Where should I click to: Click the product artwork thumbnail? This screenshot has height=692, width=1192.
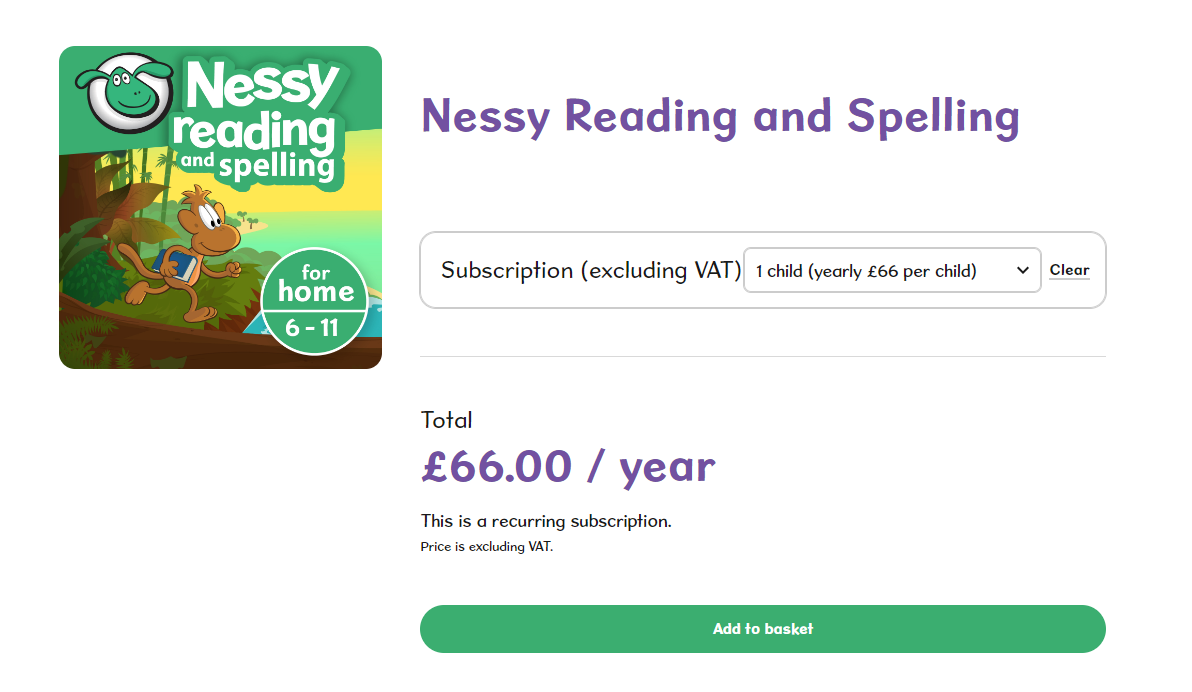pyautogui.click(x=220, y=206)
